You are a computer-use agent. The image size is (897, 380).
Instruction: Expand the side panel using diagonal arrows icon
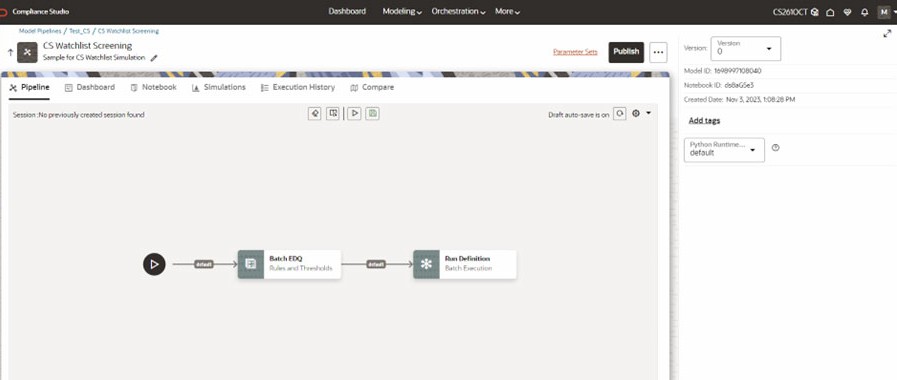(887, 33)
